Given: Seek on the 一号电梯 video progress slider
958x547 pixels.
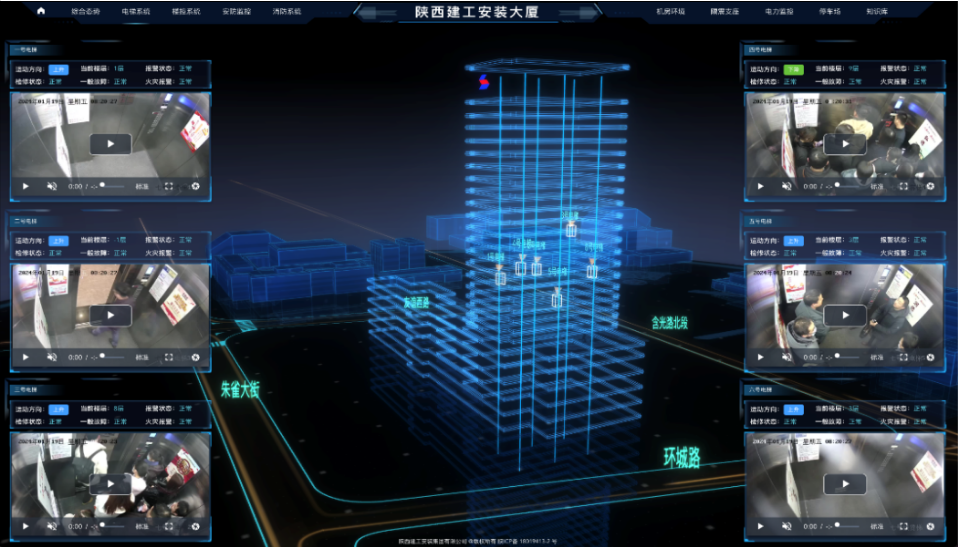Looking at the screenshot, I should 112,186.
